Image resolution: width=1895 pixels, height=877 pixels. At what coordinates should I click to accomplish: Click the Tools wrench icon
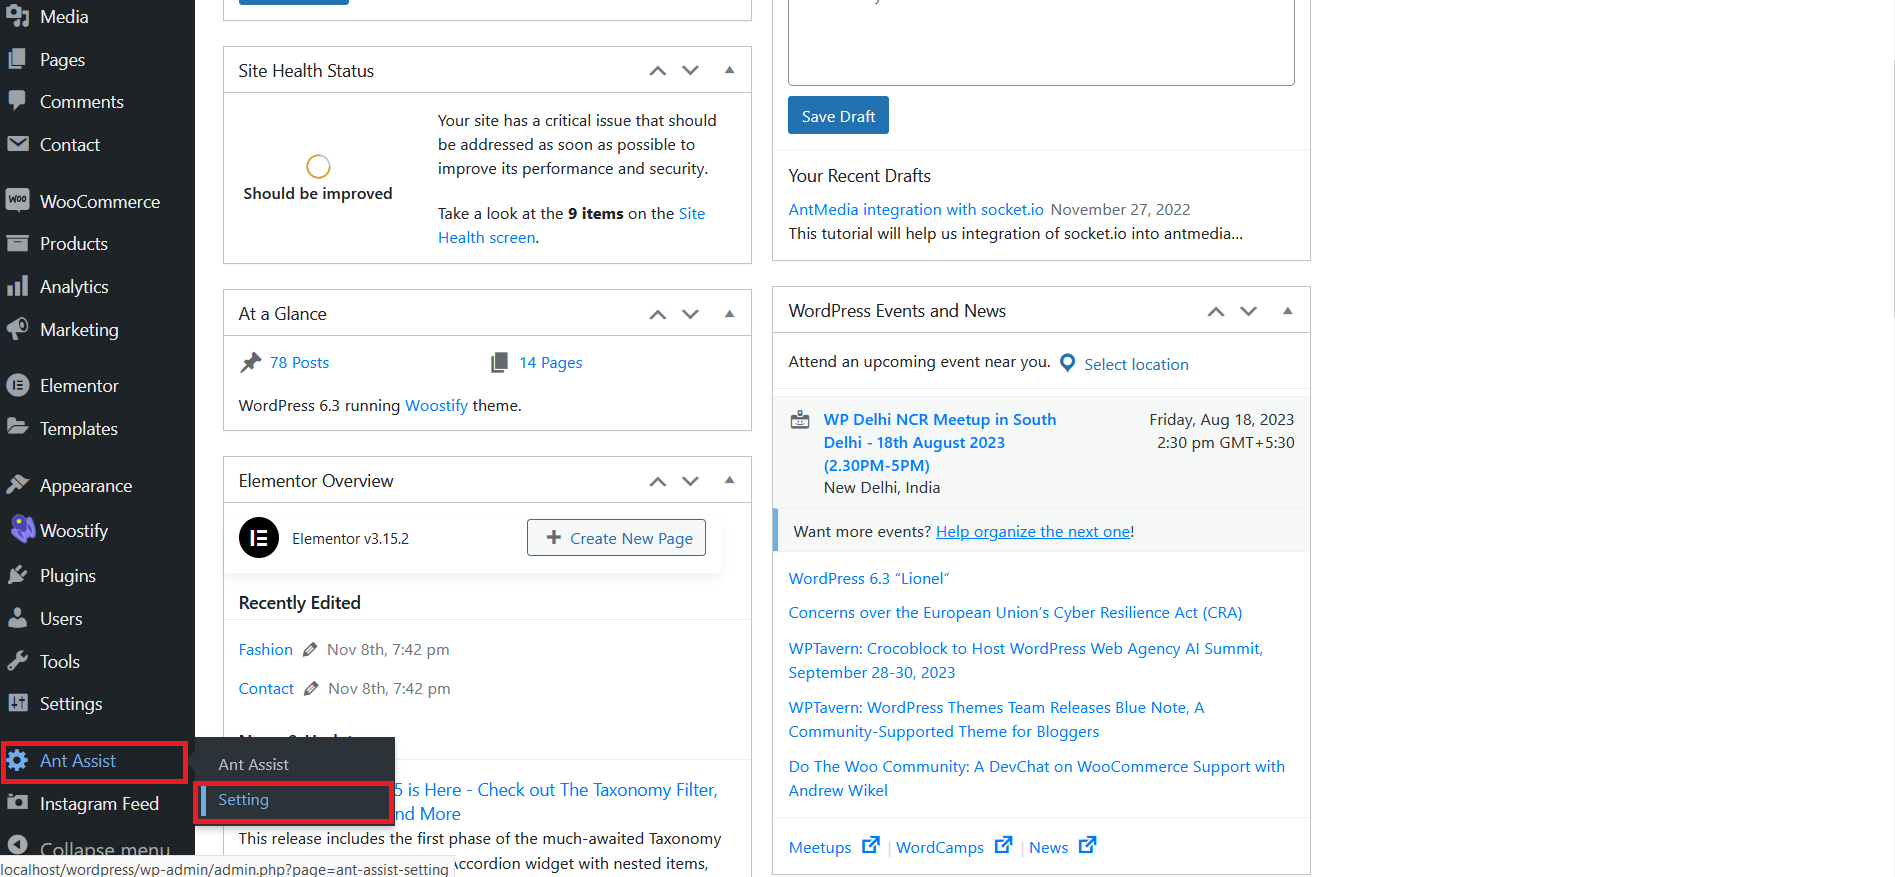(17, 661)
